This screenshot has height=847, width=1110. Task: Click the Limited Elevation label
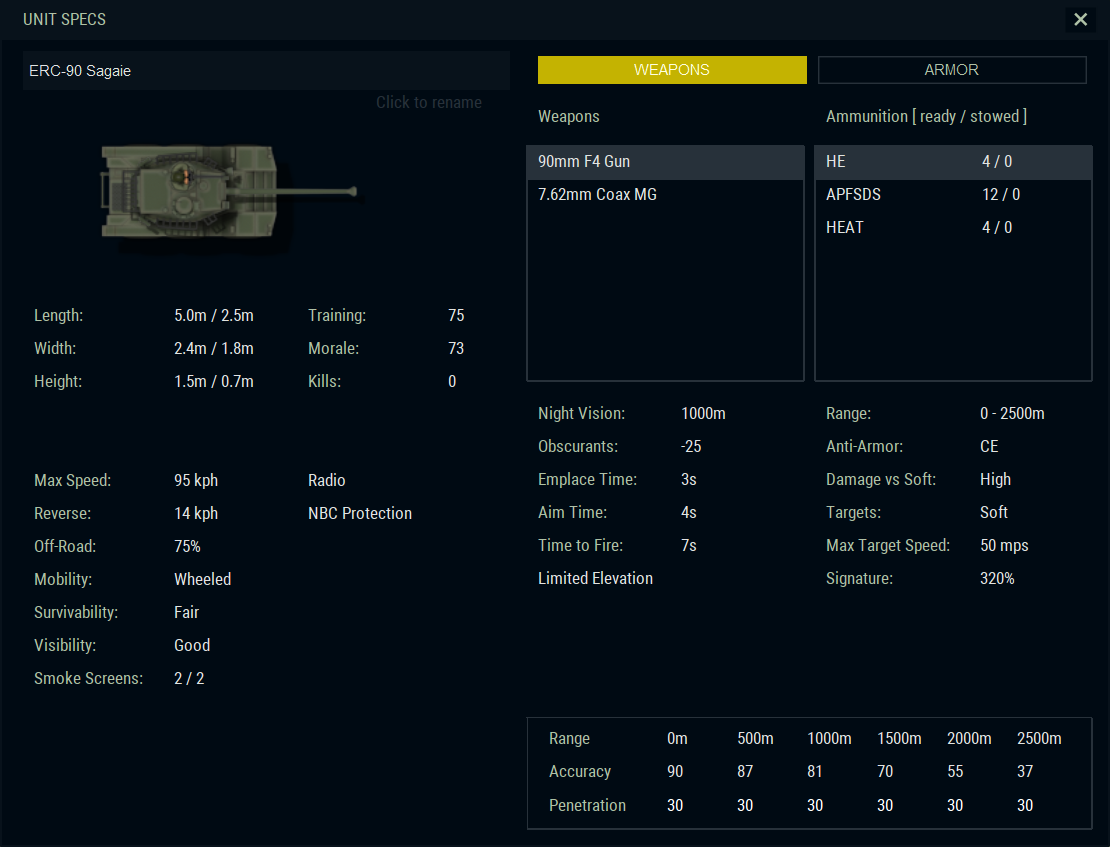coord(595,579)
